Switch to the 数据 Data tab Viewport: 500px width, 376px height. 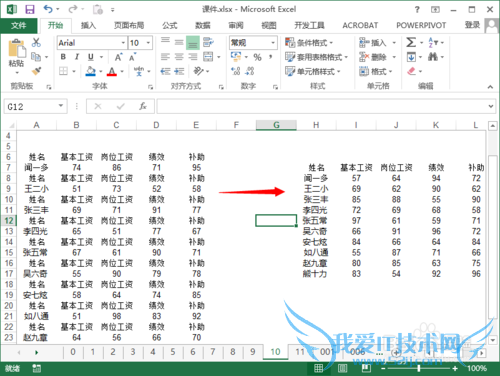point(203,25)
